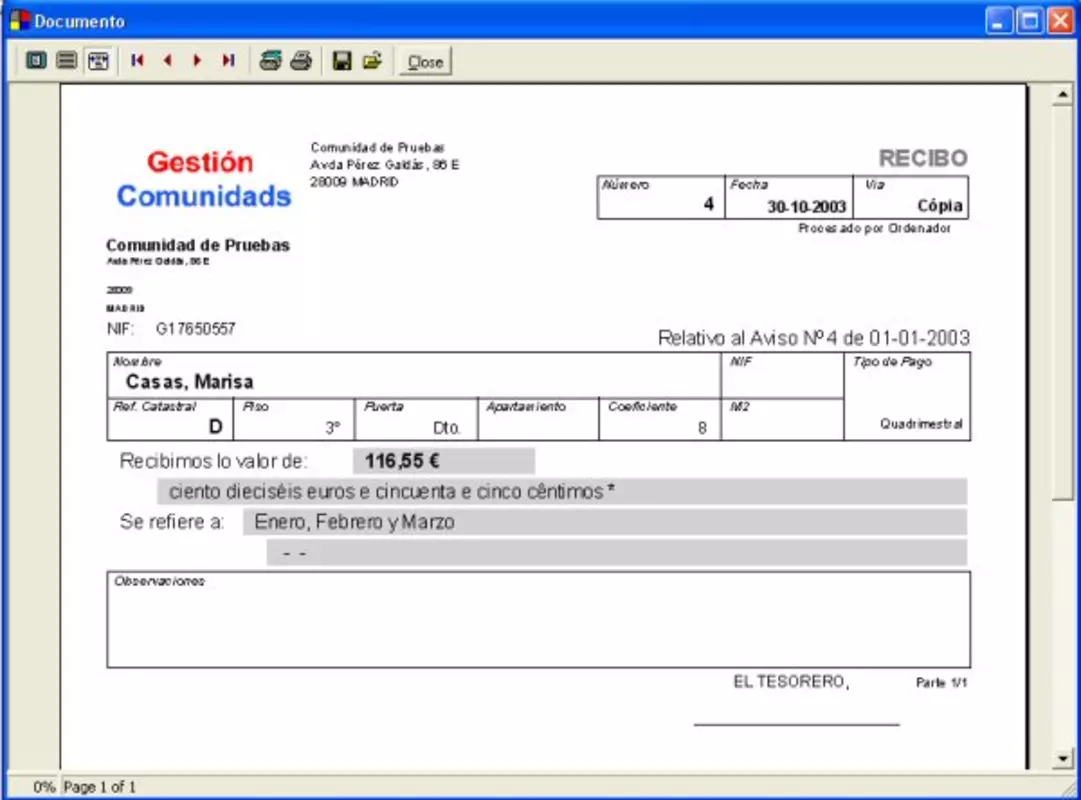
Task: Click the 'Cópia' value in the Vía box
Action: point(940,205)
